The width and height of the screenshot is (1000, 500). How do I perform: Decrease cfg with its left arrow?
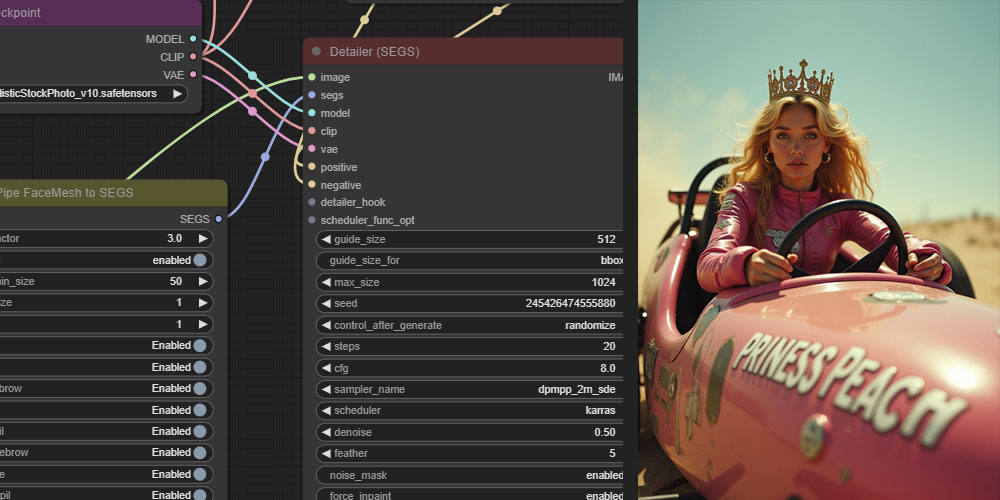pos(326,368)
